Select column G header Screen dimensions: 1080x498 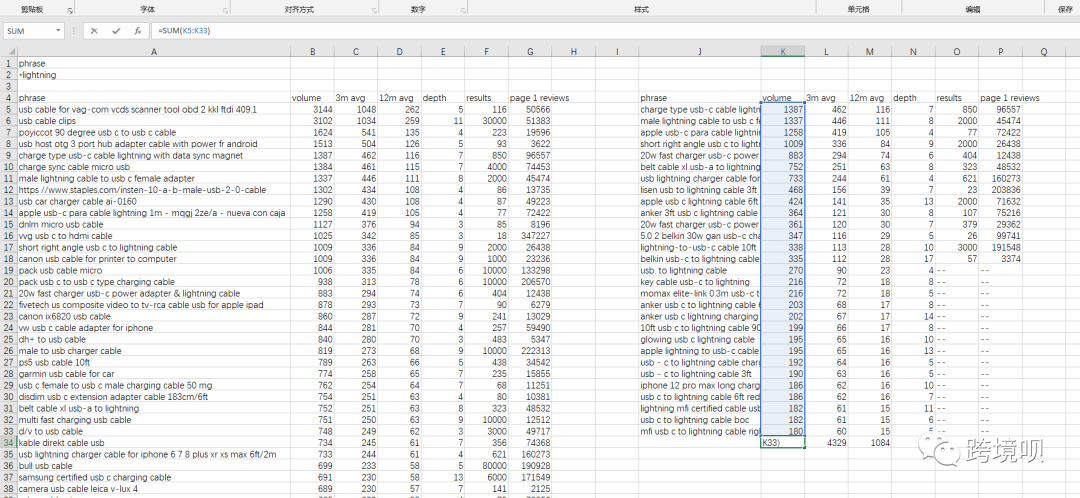(x=530, y=52)
